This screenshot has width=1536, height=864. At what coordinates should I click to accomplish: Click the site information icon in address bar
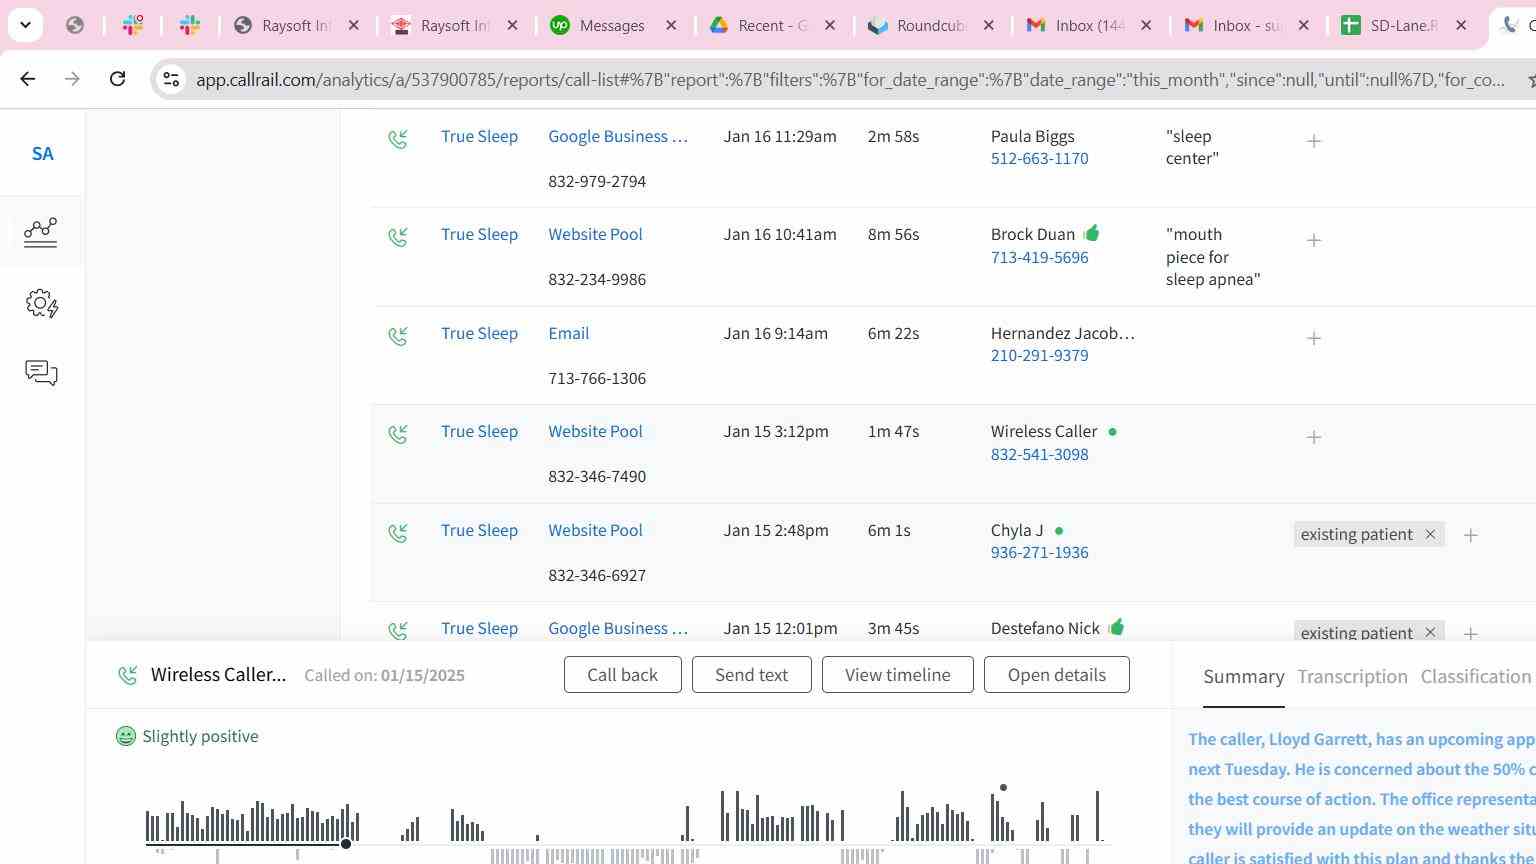pyautogui.click(x=171, y=79)
